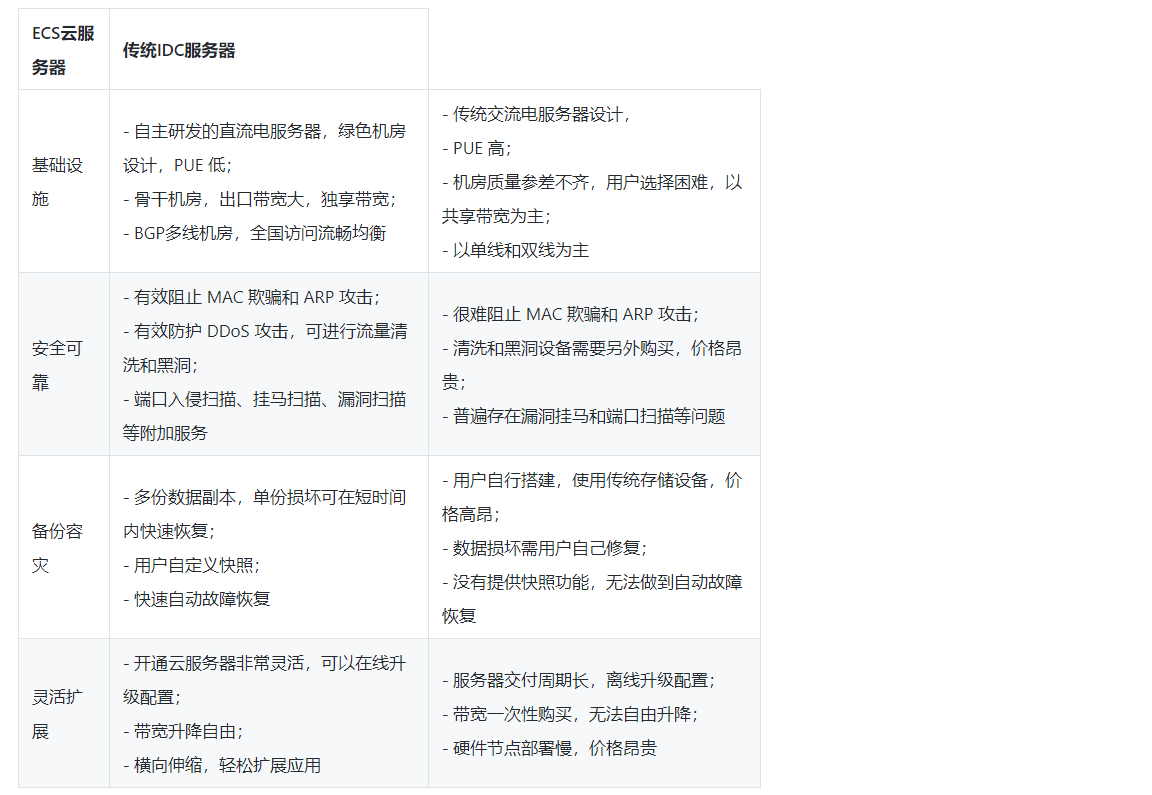
Task: Click text '普遍存在漏洞挂马和端口扫描等问题'
Action: (x=589, y=416)
